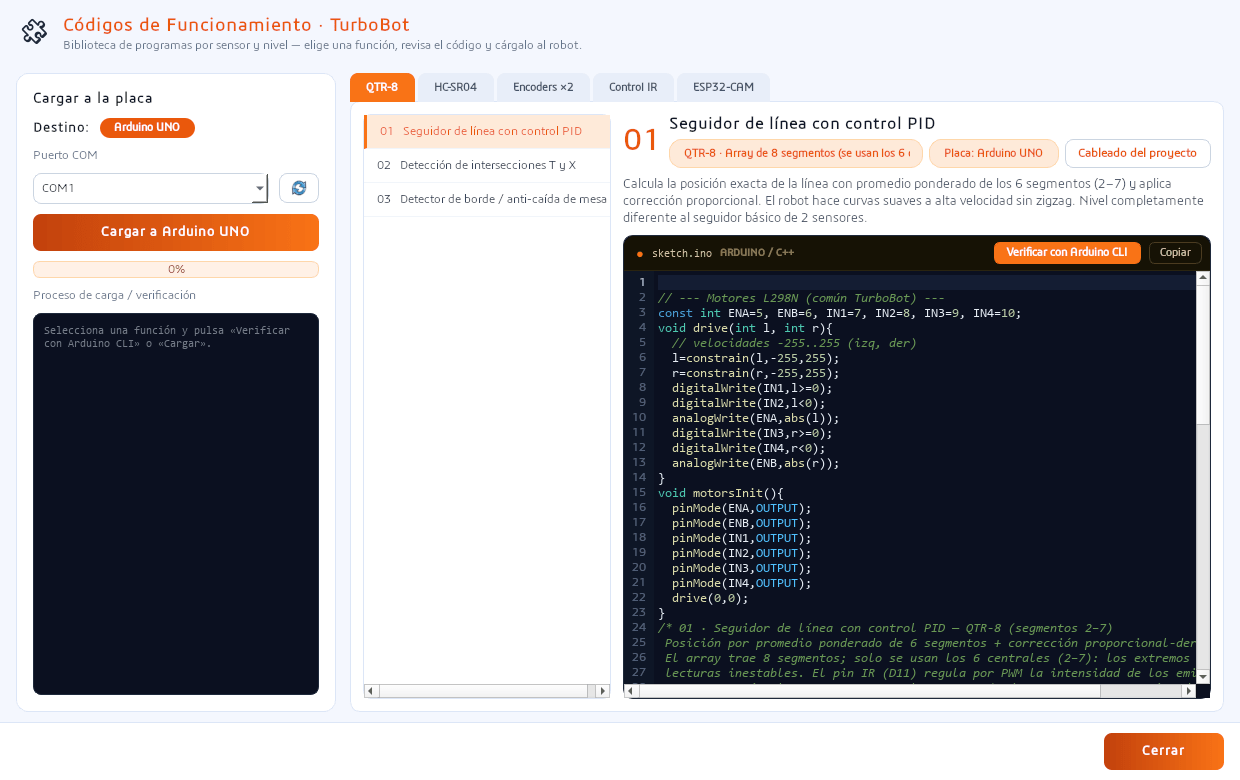Click code editor scroll up arrow
Viewport: 1240px width, 780px height.
(x=1203, y=278)
